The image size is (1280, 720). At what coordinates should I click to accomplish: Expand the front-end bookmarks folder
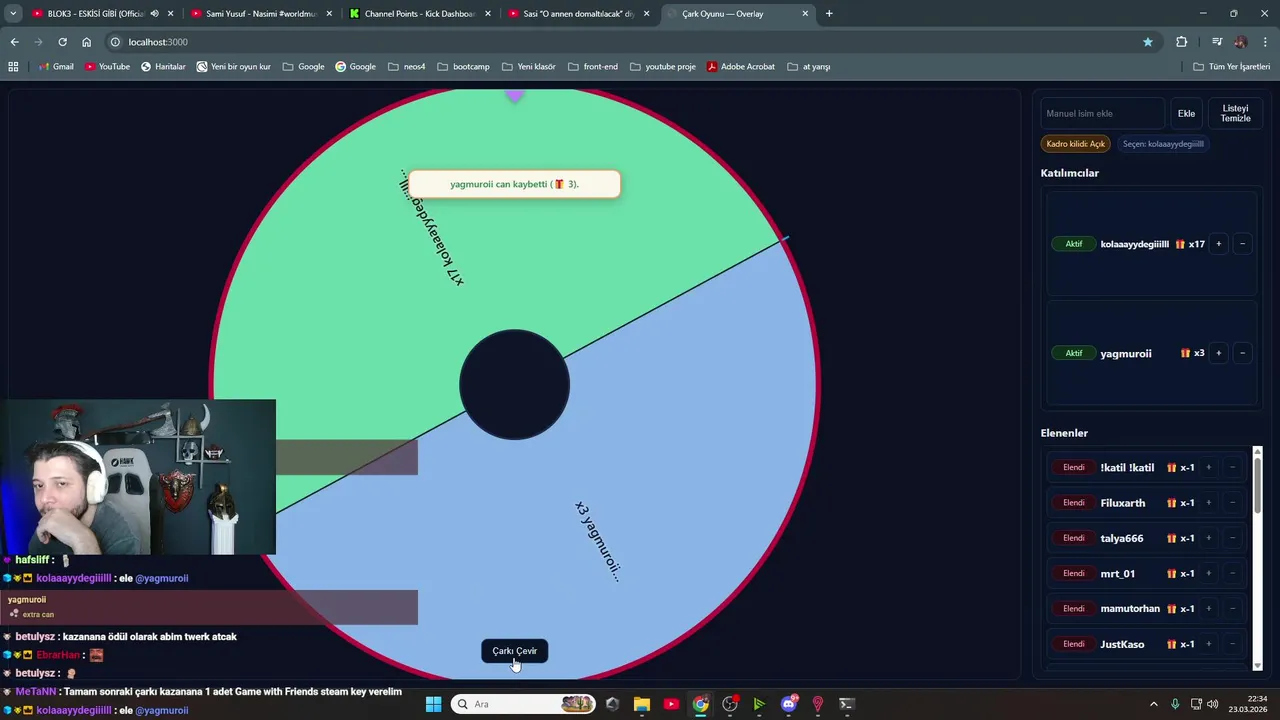pyautogui.click(x=593, y=67)
